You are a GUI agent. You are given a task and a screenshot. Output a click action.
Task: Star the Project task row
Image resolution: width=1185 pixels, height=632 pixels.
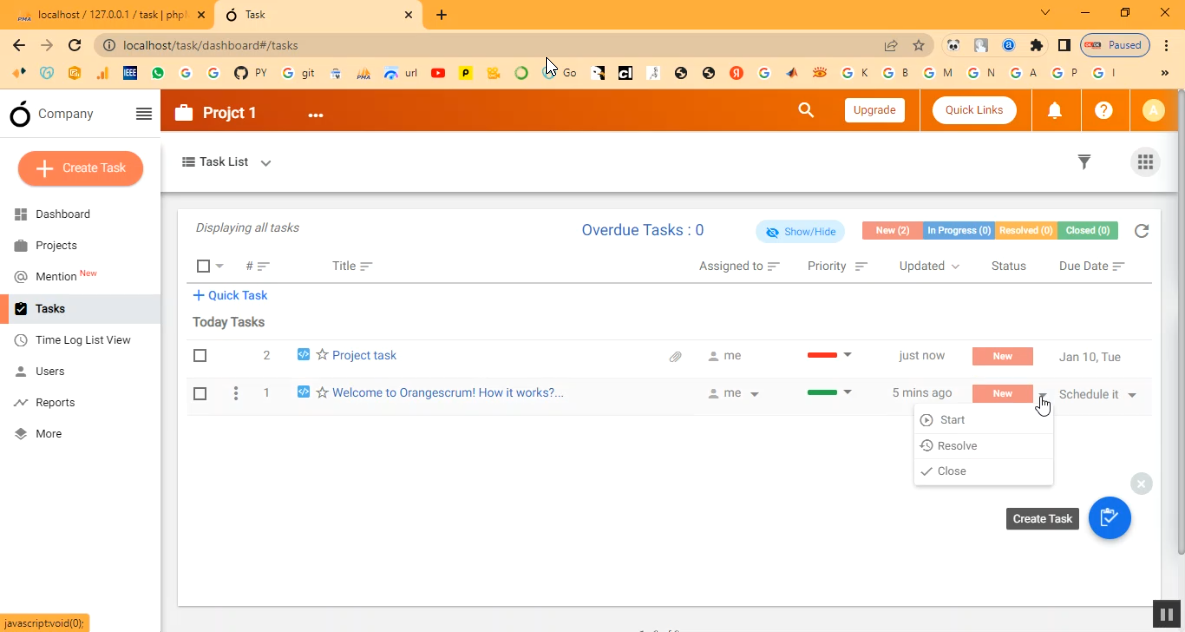pyautogui.click(x=322, y=355)
